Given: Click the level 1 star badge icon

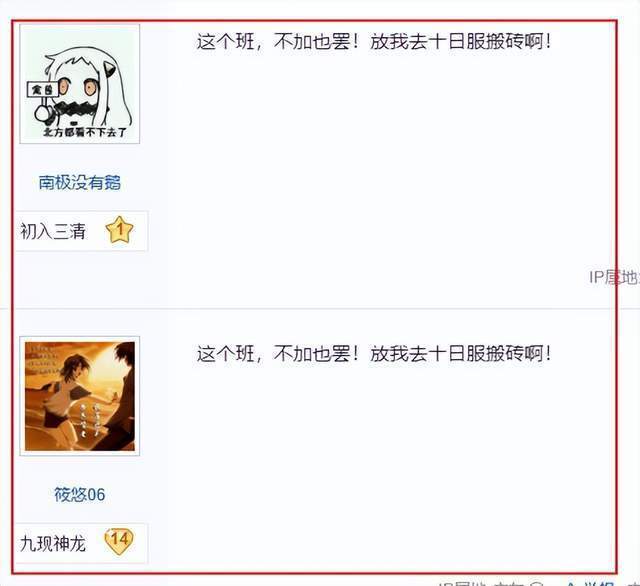Looking at the screenshot, I should click(119, 230).
